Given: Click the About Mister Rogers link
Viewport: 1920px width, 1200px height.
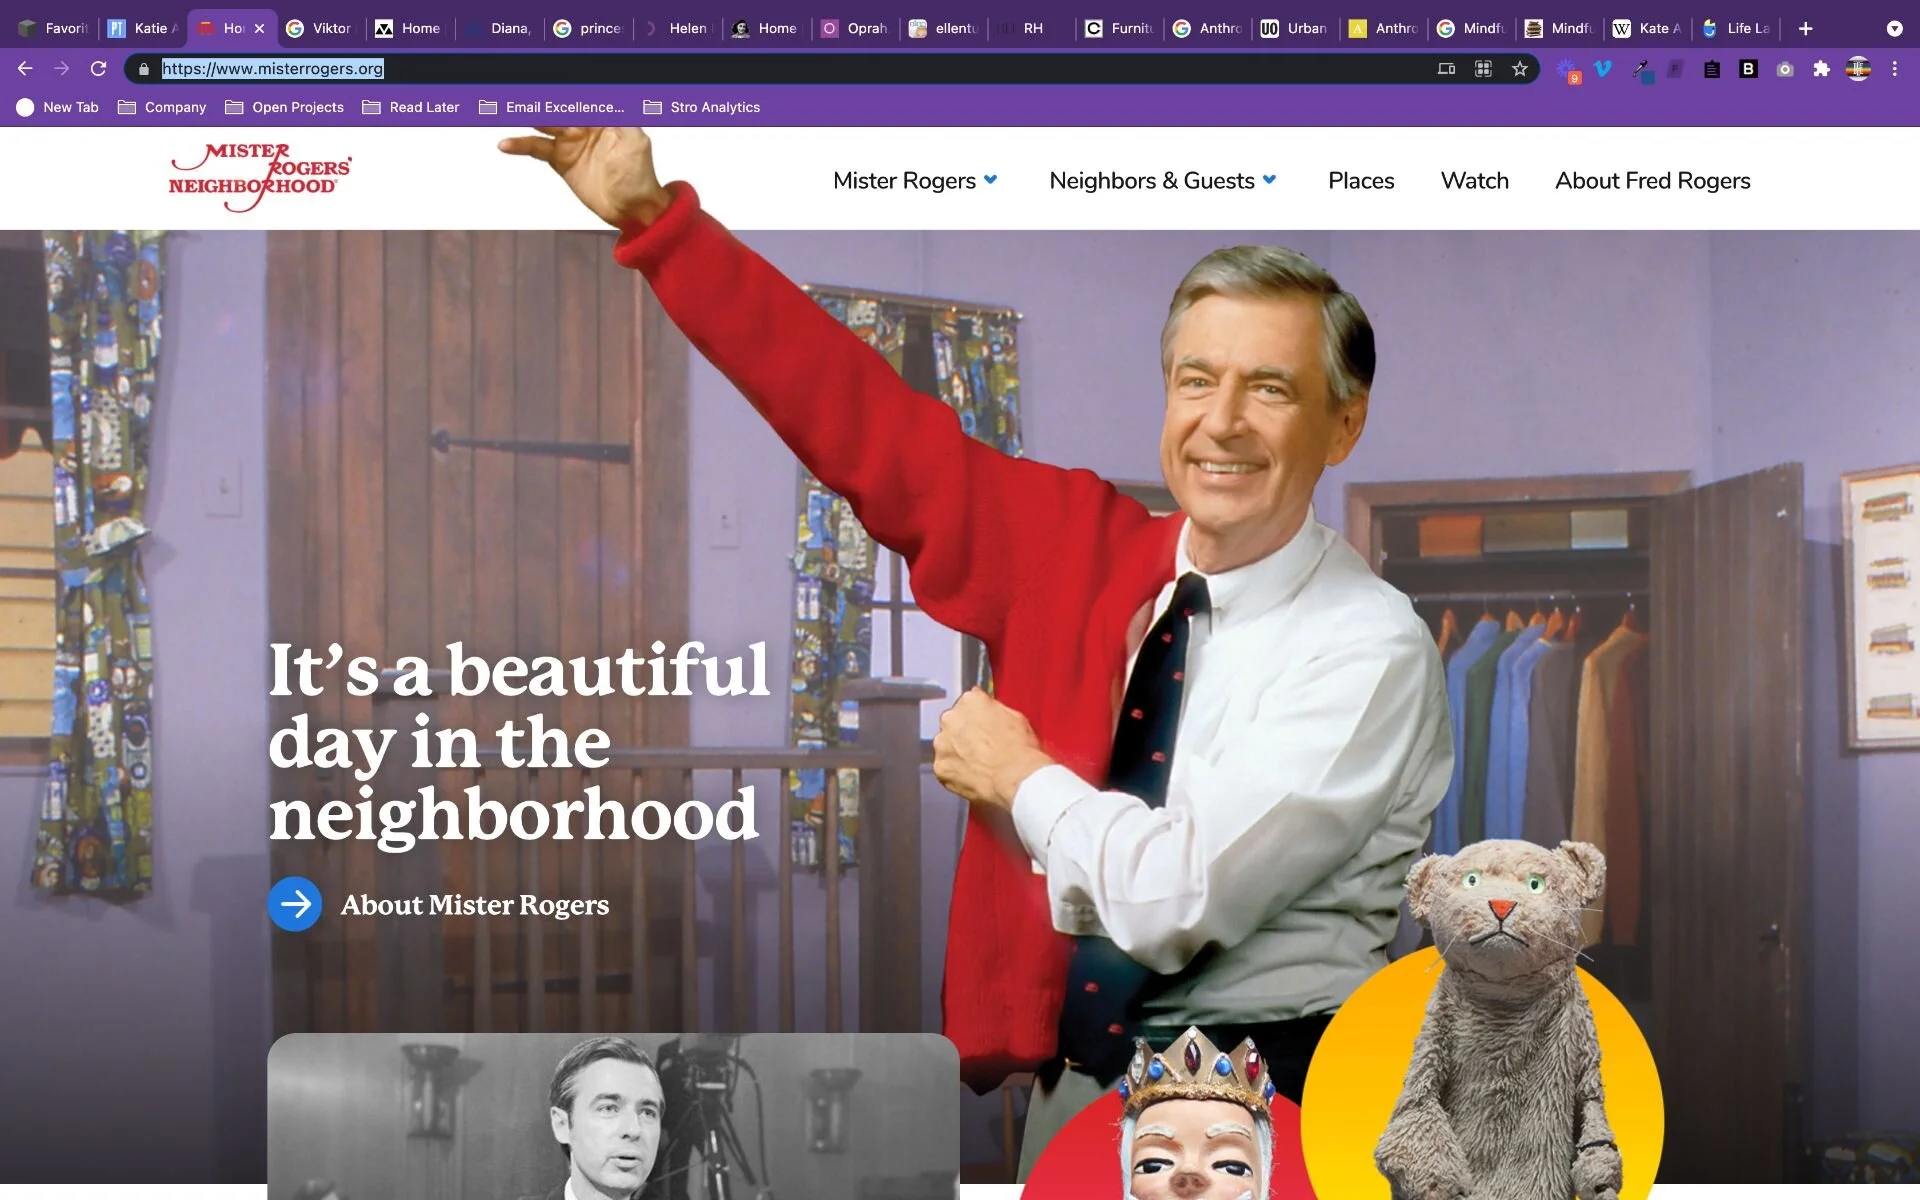Looking at the screenshot, I should 475,905.
